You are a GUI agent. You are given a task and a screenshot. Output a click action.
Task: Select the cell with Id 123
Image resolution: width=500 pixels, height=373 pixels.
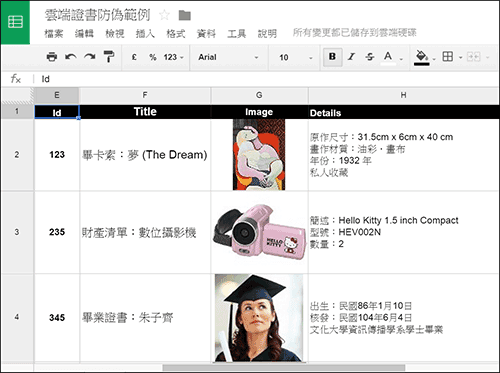(57, 155)
